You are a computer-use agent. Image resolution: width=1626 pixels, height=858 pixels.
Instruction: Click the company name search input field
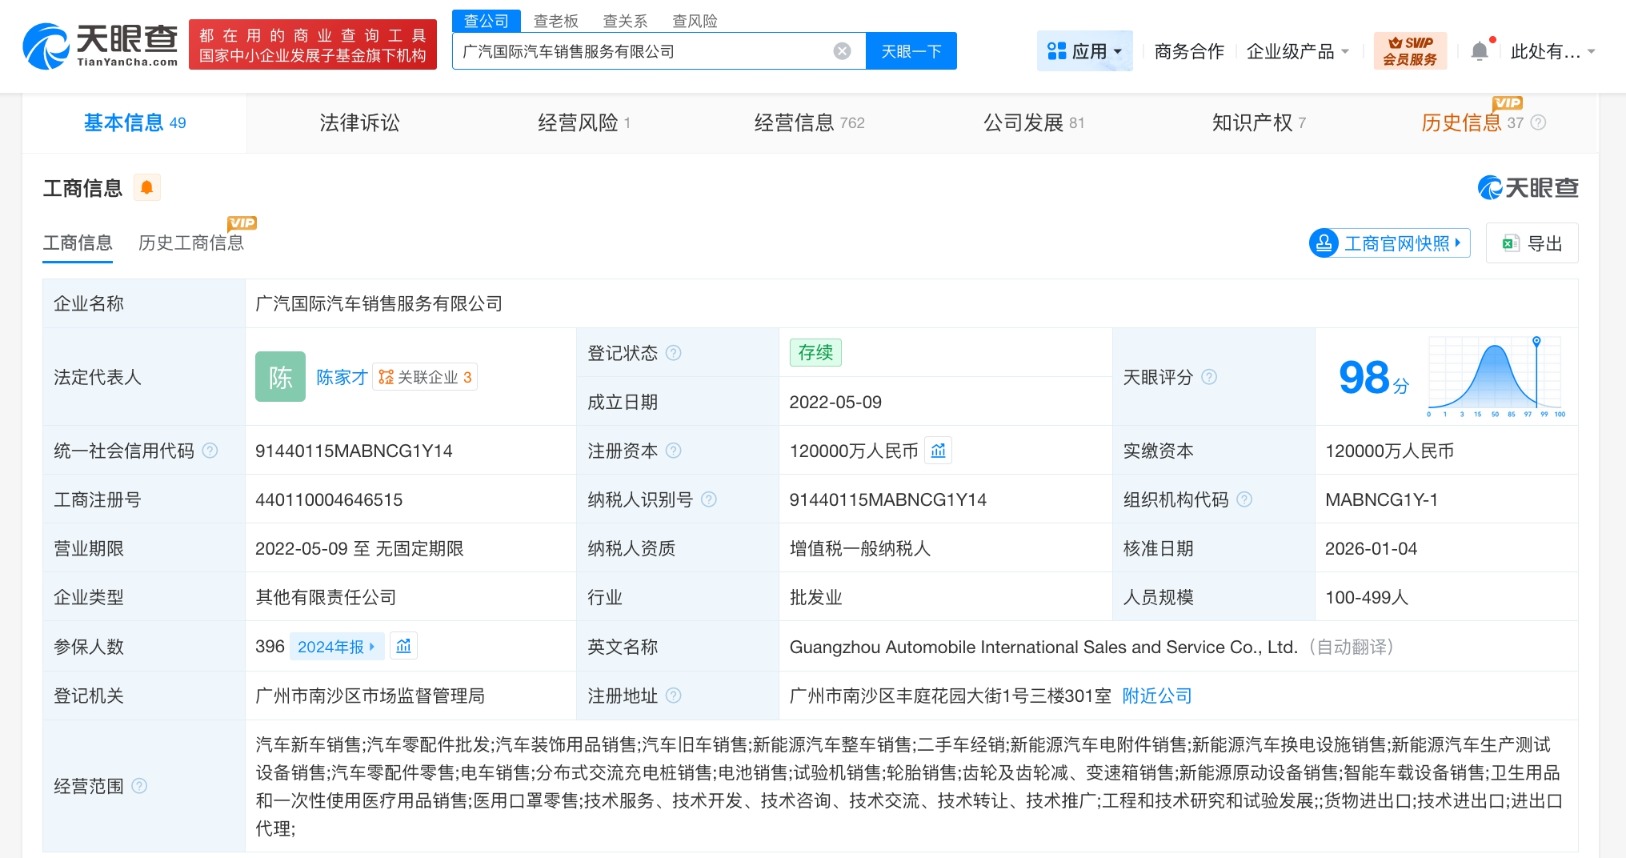tap(640, 51)
